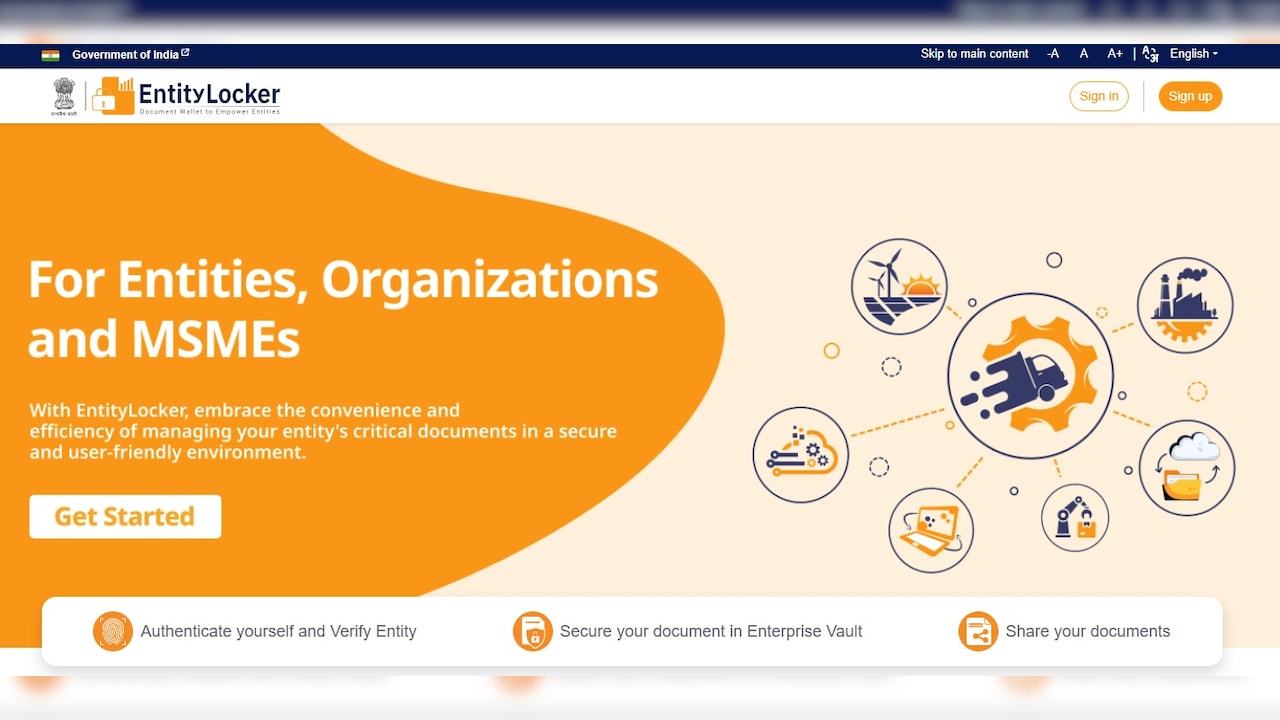Click the share documents icon
The height and width of the screenshot is (720, 1280).
(978, 632)
